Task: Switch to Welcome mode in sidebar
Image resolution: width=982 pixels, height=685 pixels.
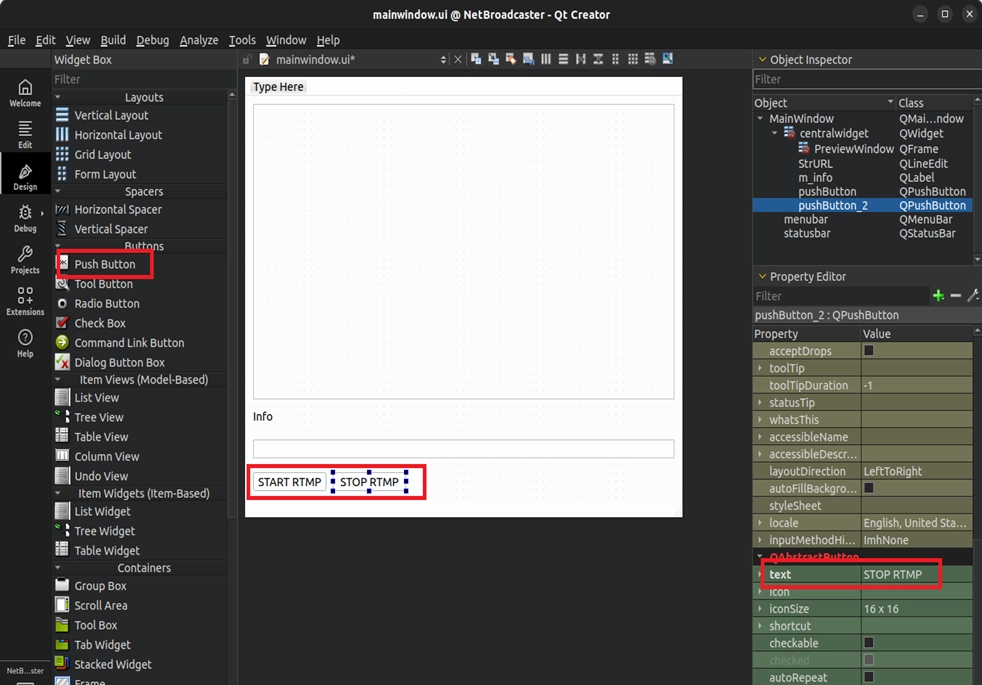Action: click(25, 93)
